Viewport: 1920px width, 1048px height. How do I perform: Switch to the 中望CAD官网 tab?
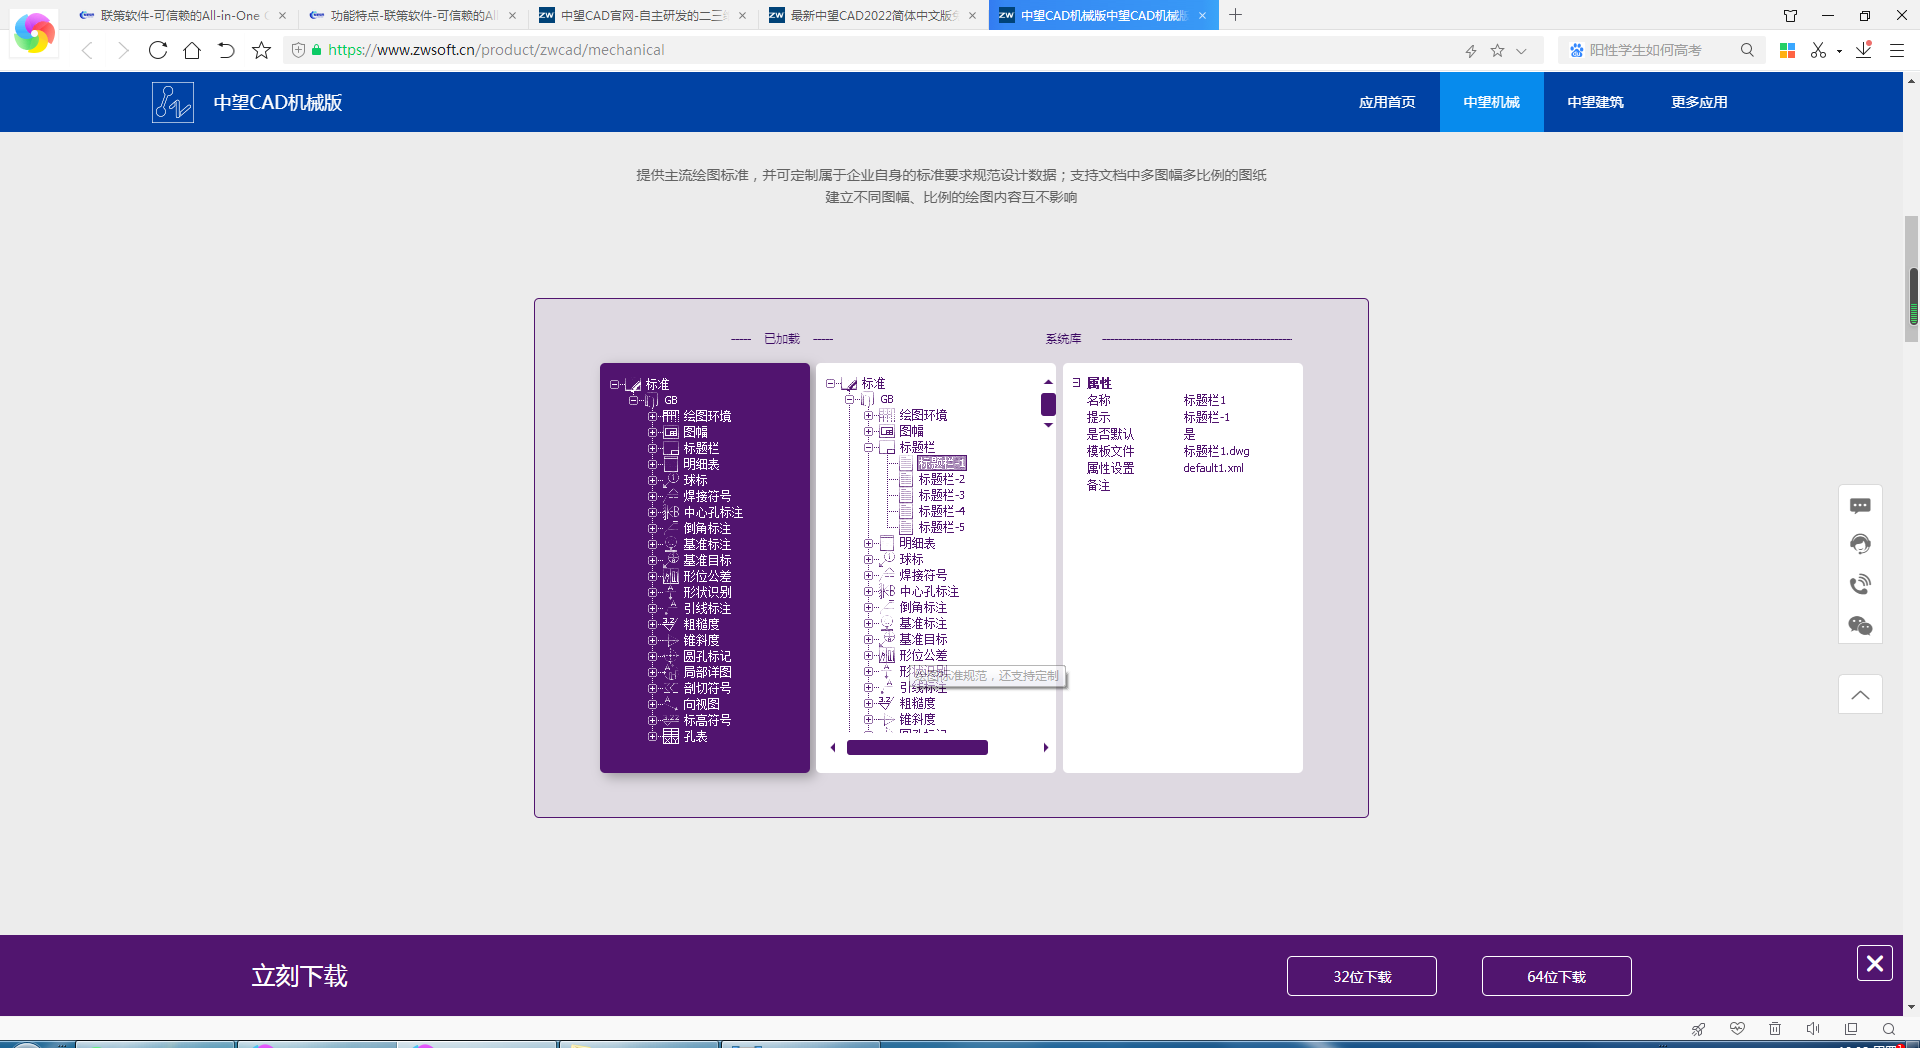pyautogui.click(x=642, y=15)
